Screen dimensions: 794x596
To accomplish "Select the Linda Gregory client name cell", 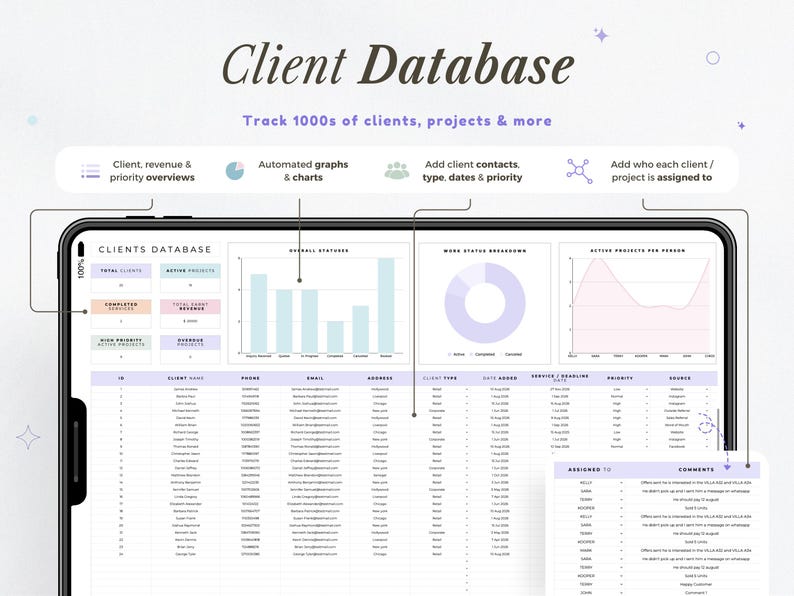I will [x=186, y=497].
